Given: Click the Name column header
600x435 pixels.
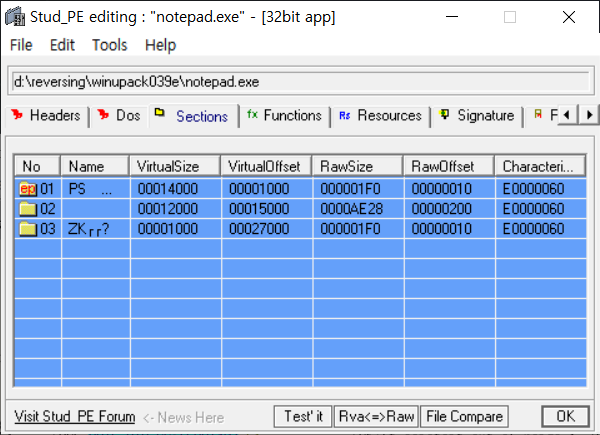Looking at the screenshot, I should (x=95, y=166).
